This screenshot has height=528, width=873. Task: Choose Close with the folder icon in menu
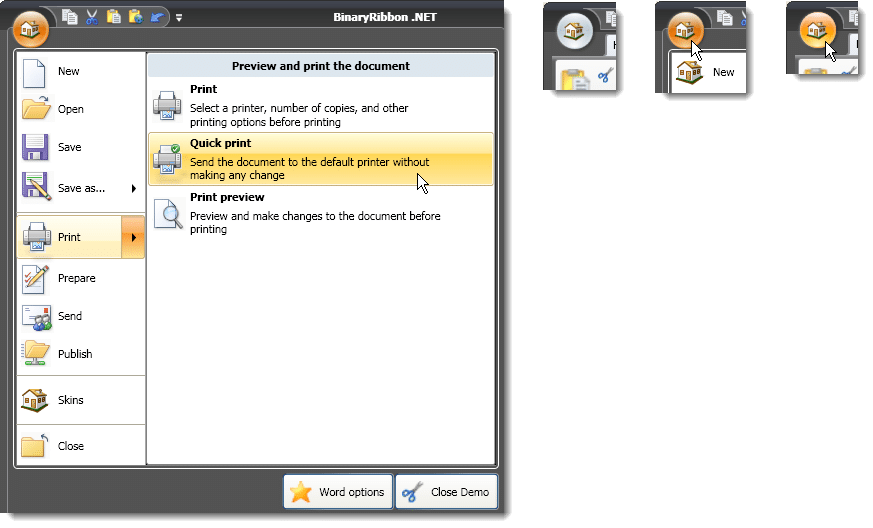click(x=81, y=446)
